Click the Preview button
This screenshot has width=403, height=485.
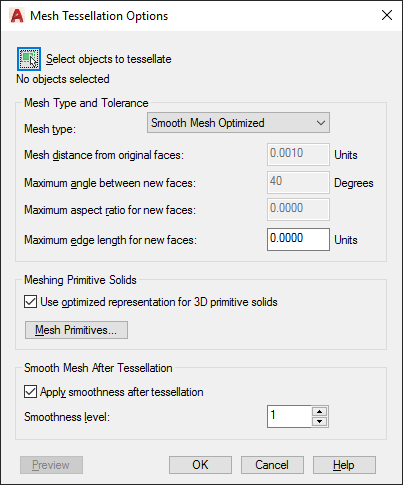[51, 465]
